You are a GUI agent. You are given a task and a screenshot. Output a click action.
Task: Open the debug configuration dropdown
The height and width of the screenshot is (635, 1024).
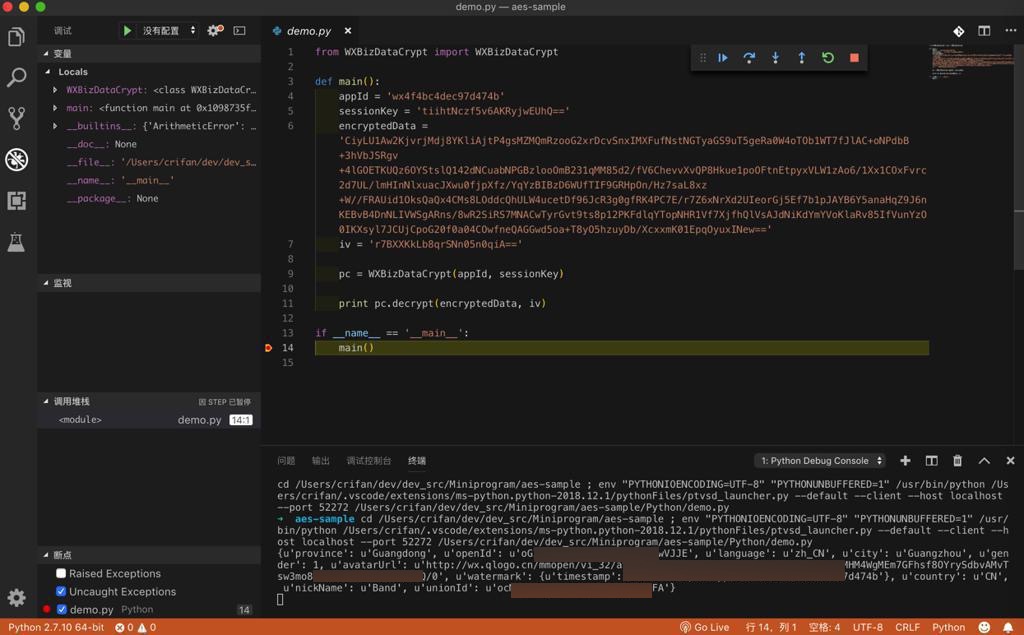coord(169,31)
